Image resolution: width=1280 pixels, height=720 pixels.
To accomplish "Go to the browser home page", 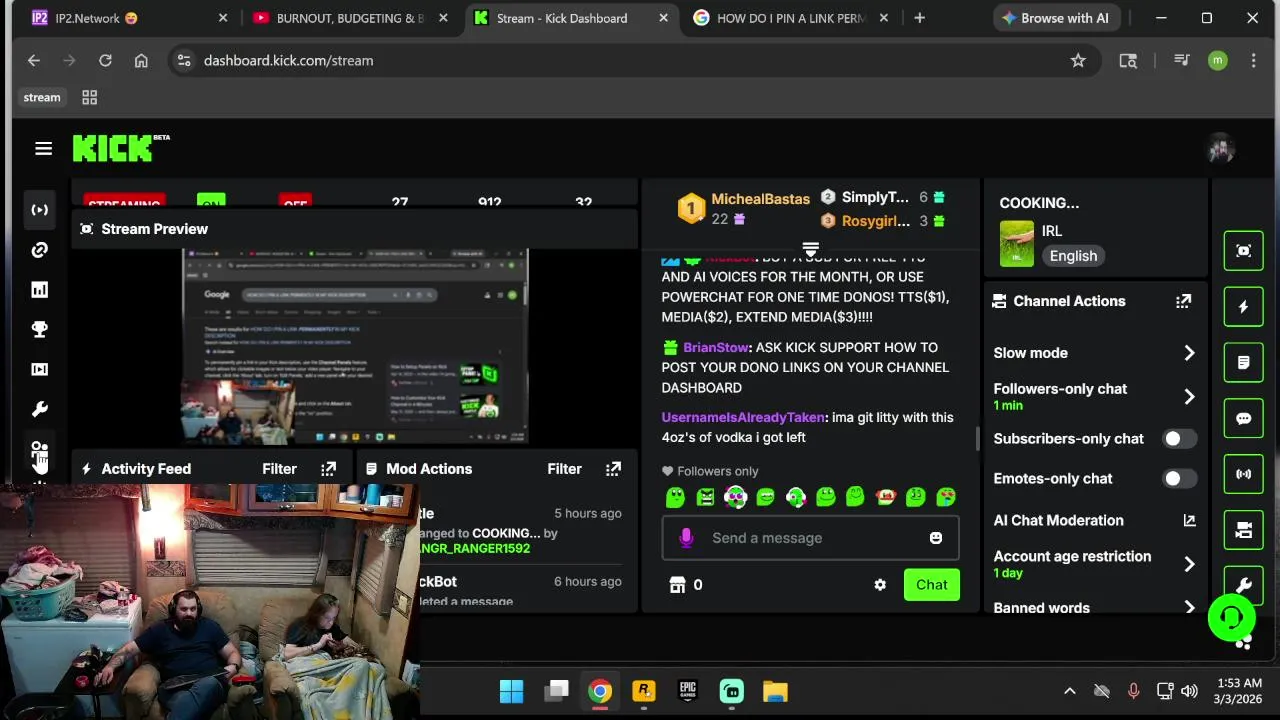I will coord(141,61).
